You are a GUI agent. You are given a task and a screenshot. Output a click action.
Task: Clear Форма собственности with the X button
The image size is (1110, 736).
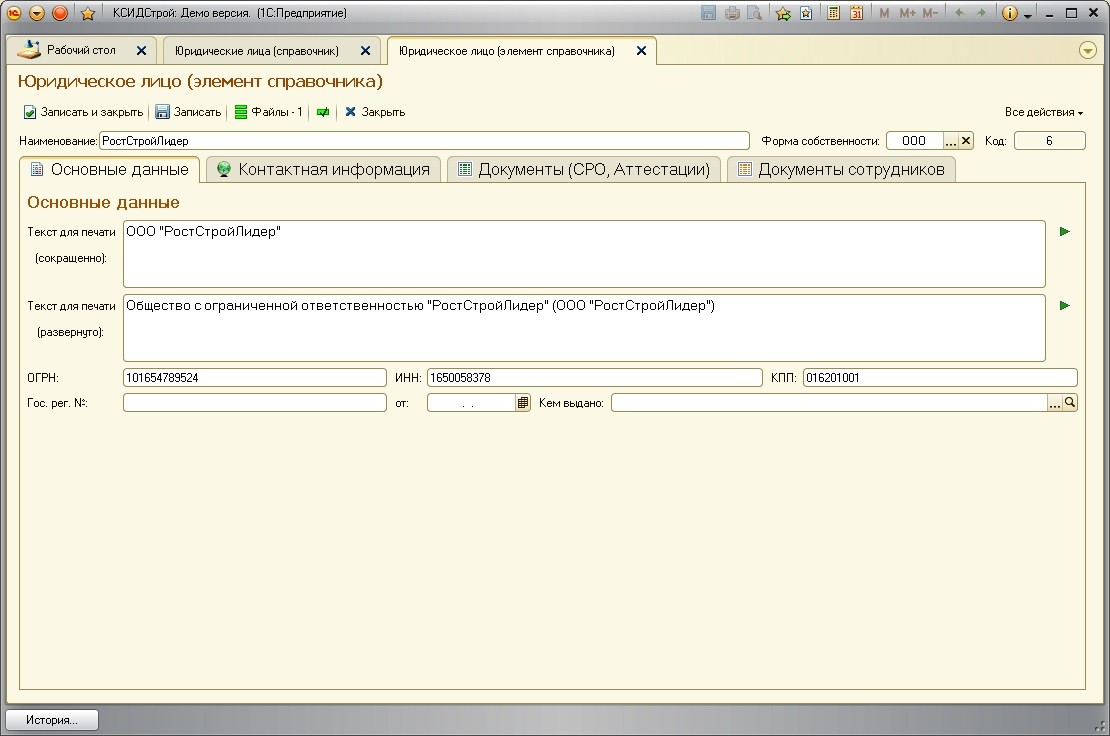(966, 141)
